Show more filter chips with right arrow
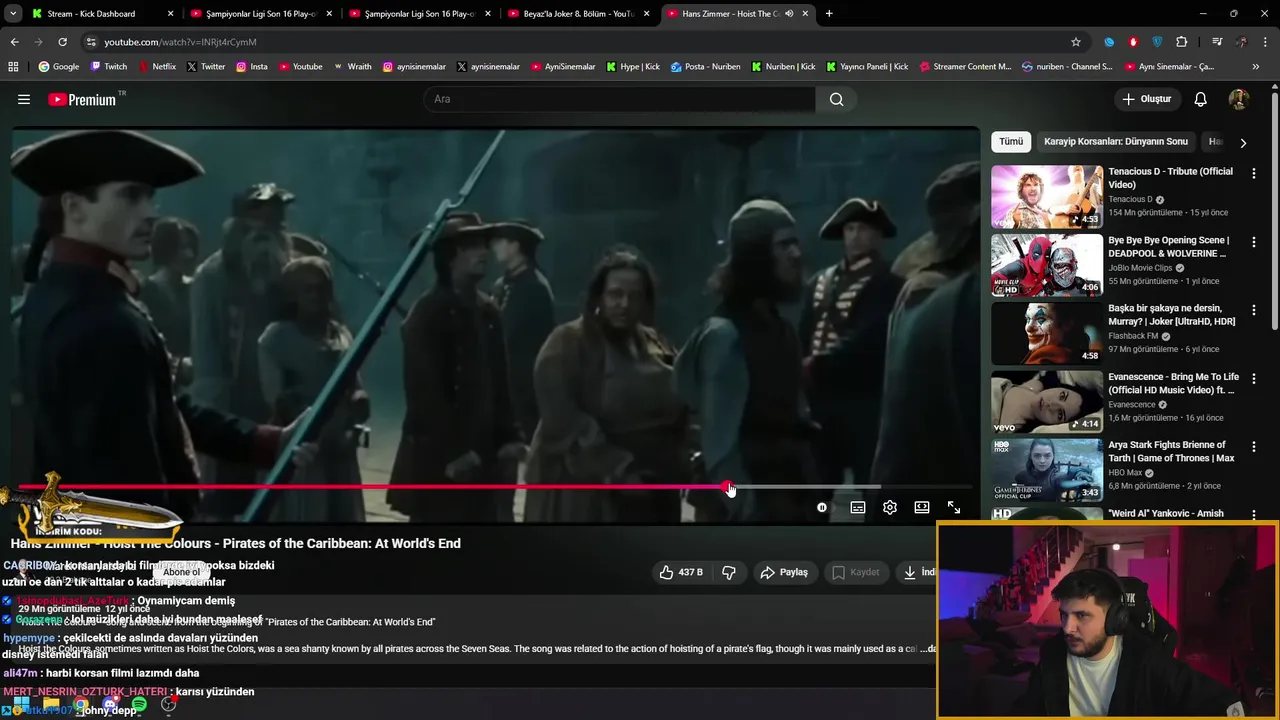The height and width of the screenshot is (720, 1280). (x=1243, y=142)
